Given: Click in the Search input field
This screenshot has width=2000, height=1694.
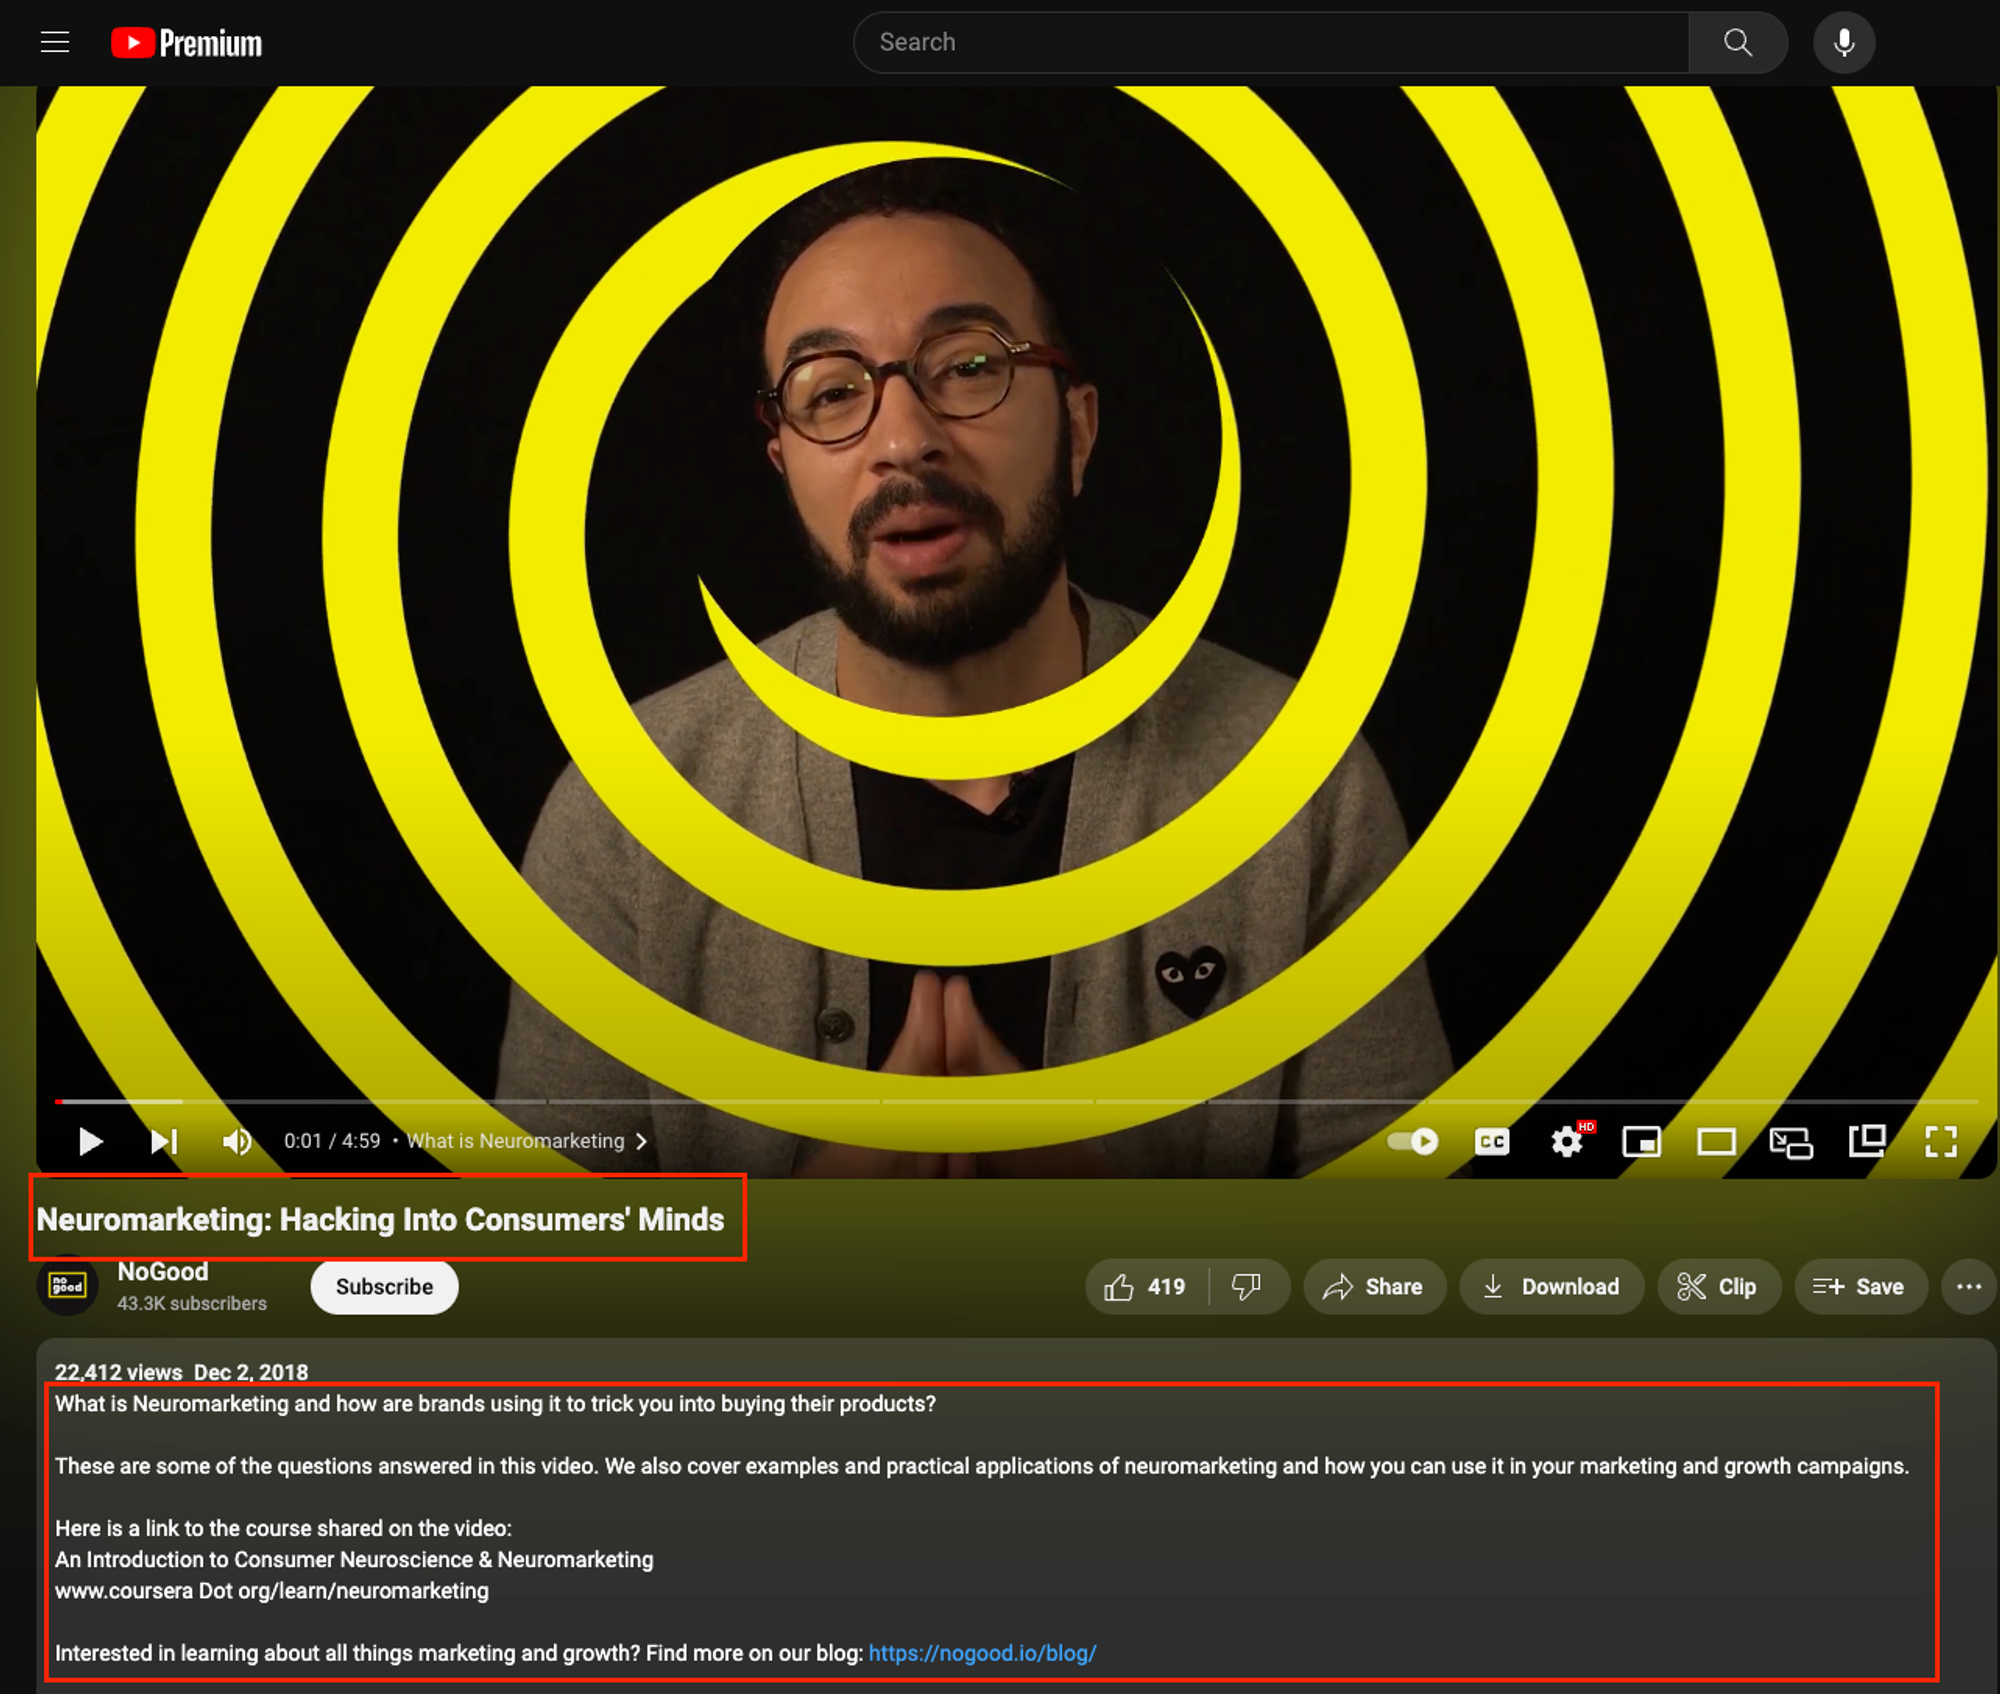Looking at the screenshot, I should point(1270,42).
